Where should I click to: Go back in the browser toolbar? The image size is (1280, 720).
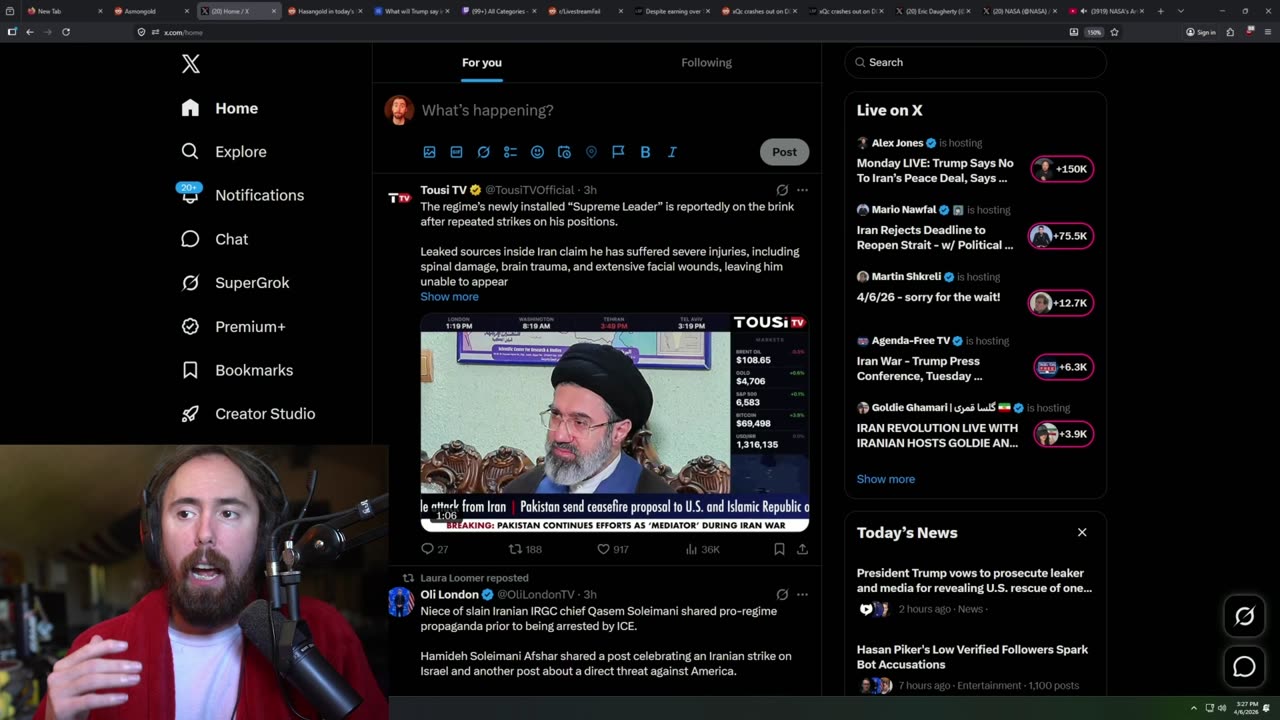(x=30, y=32)
